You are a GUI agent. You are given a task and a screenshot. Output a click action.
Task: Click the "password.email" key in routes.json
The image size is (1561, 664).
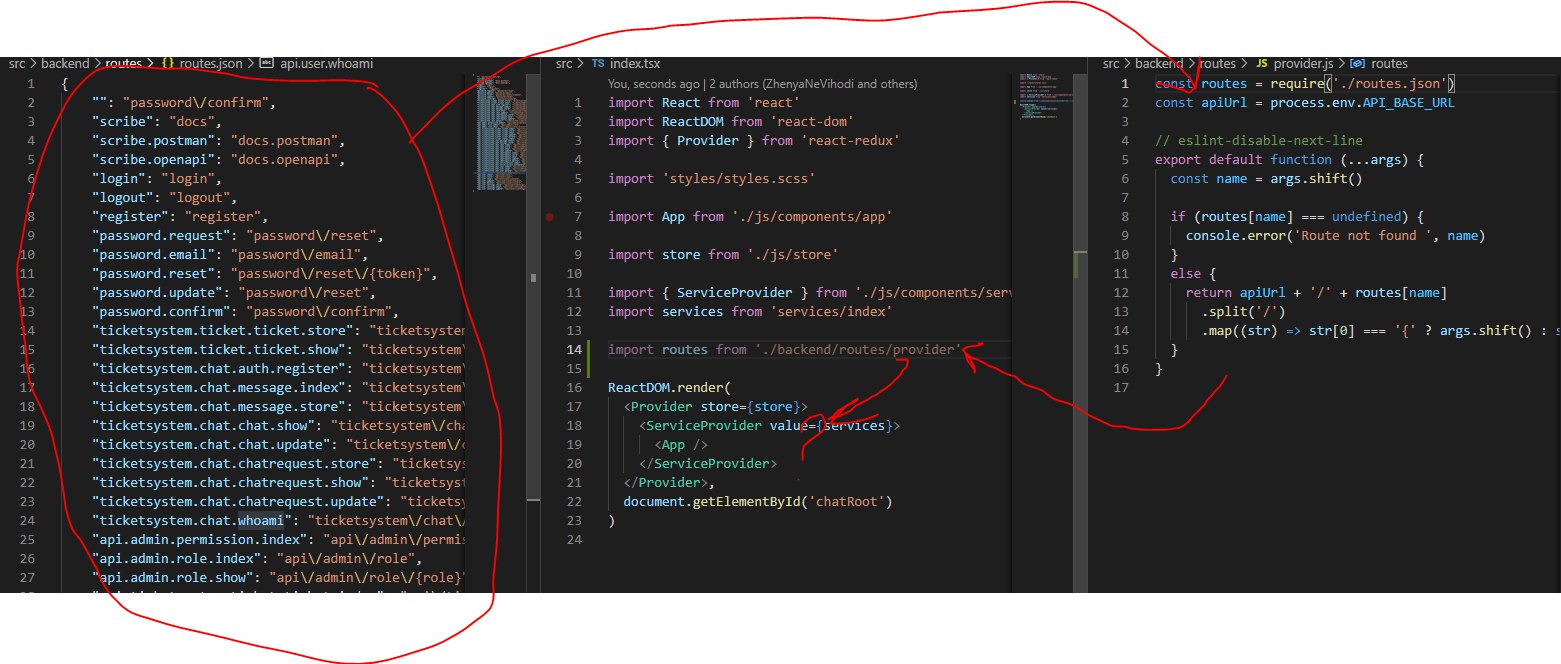[x=153, y=255]
